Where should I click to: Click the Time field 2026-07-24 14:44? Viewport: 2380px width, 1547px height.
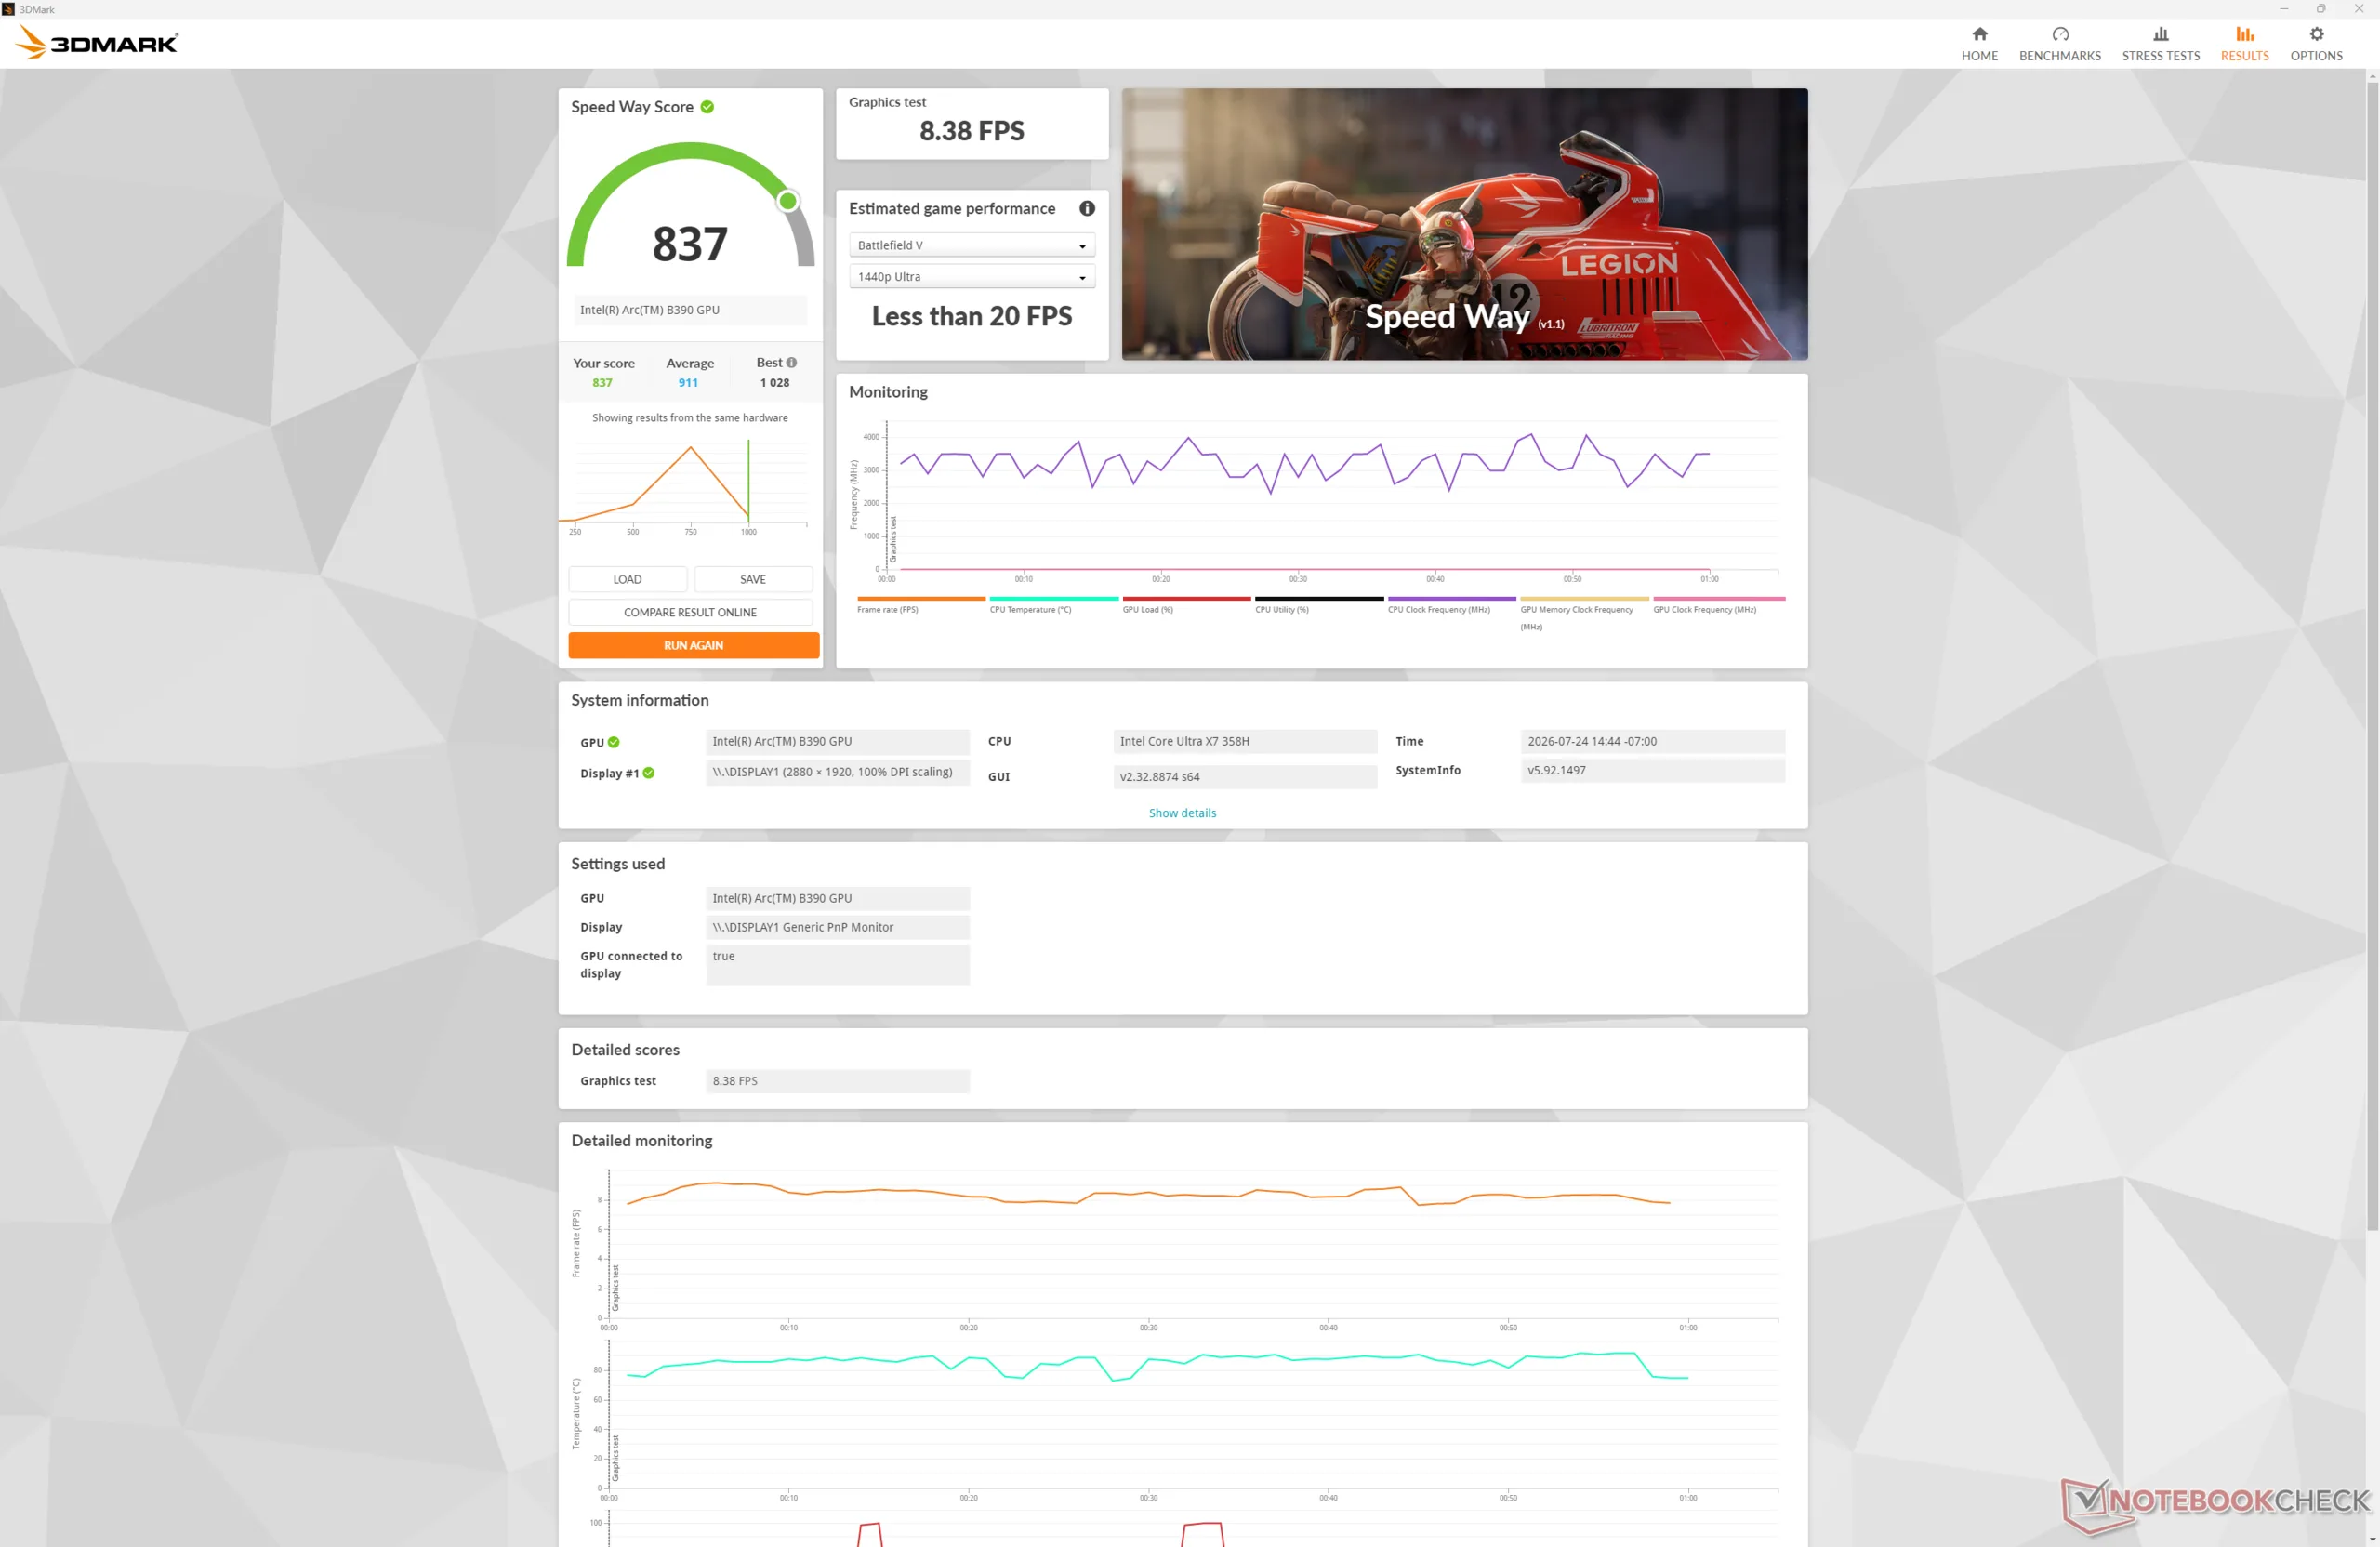1652,741
